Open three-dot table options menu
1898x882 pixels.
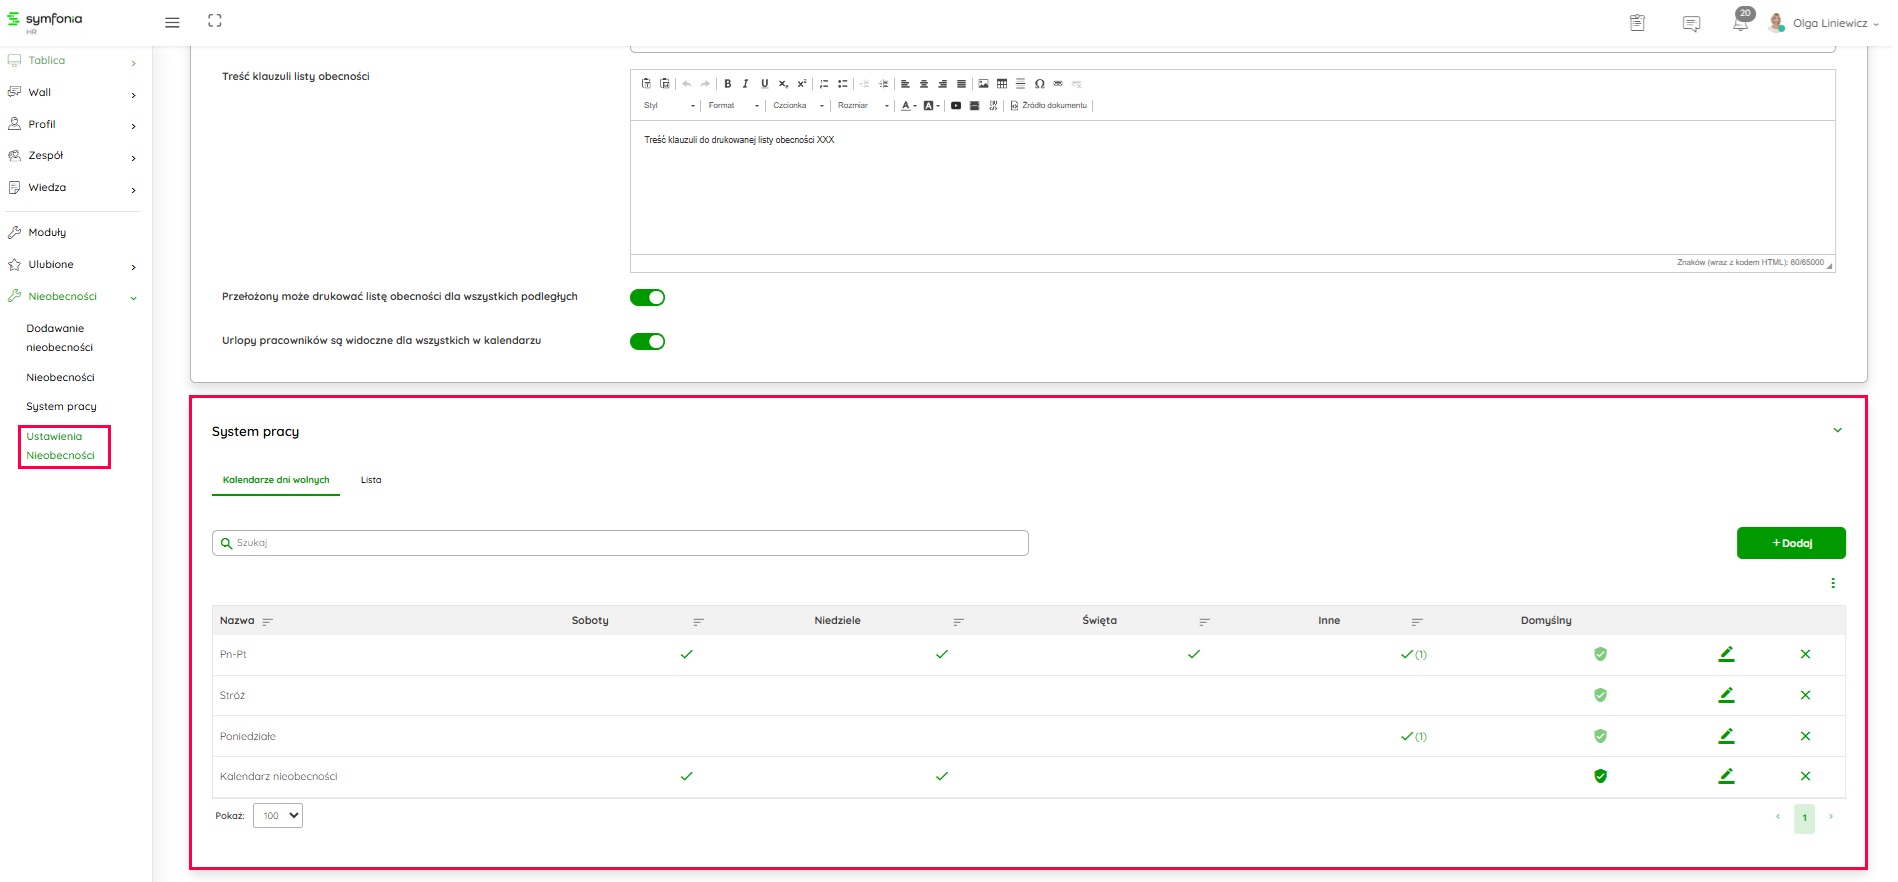(1833, 583)
